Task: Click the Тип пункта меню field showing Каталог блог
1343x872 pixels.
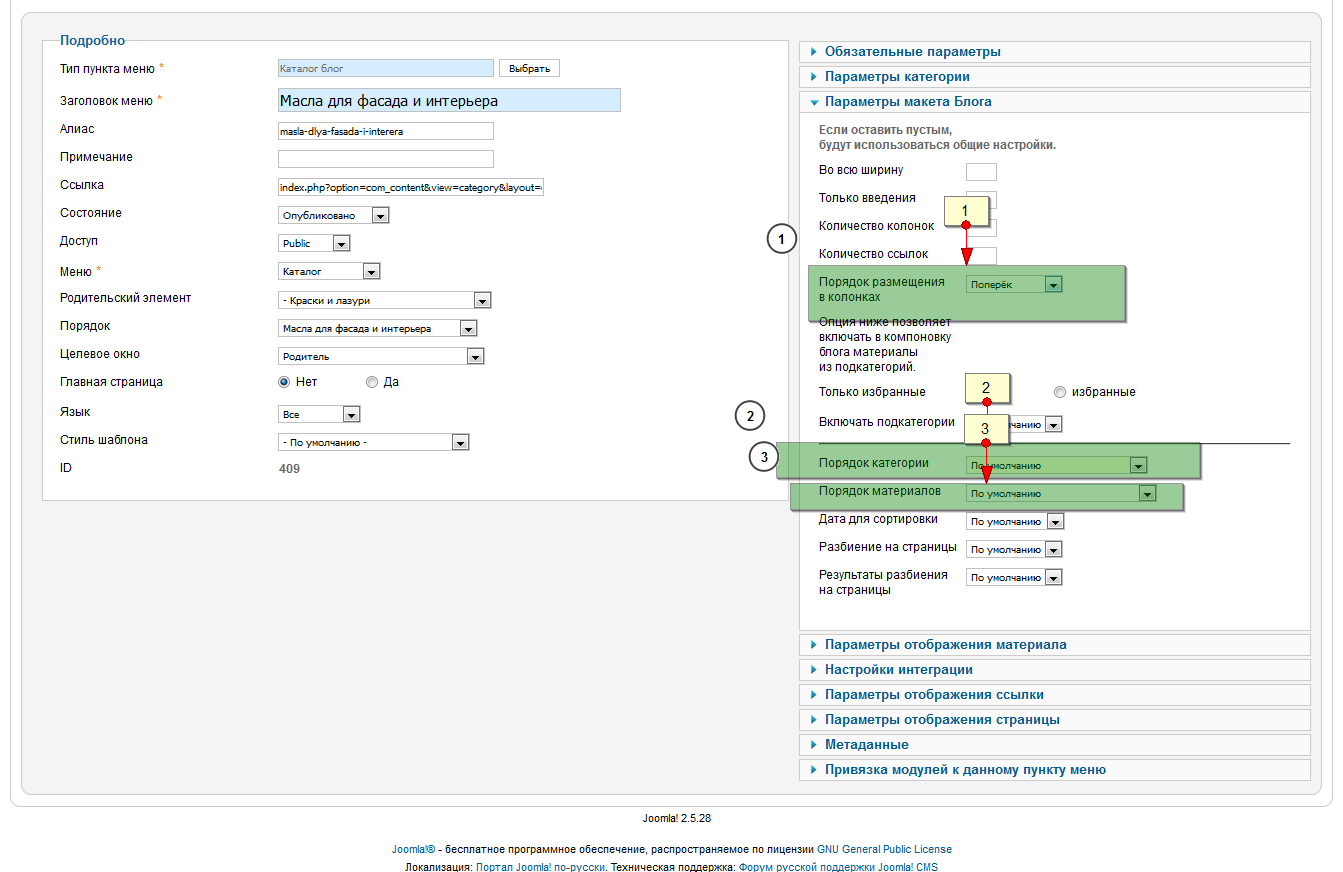Action: tap(386, 68)
